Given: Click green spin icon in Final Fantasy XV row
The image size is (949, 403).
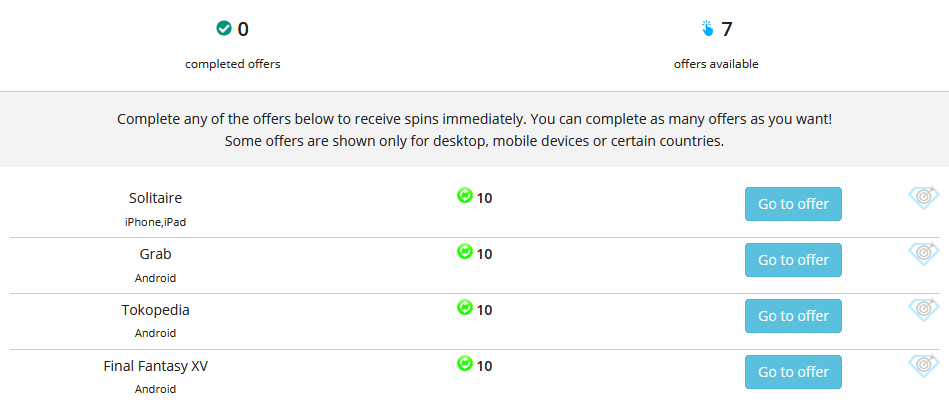Looking at the screenshot, I should 465,363.
